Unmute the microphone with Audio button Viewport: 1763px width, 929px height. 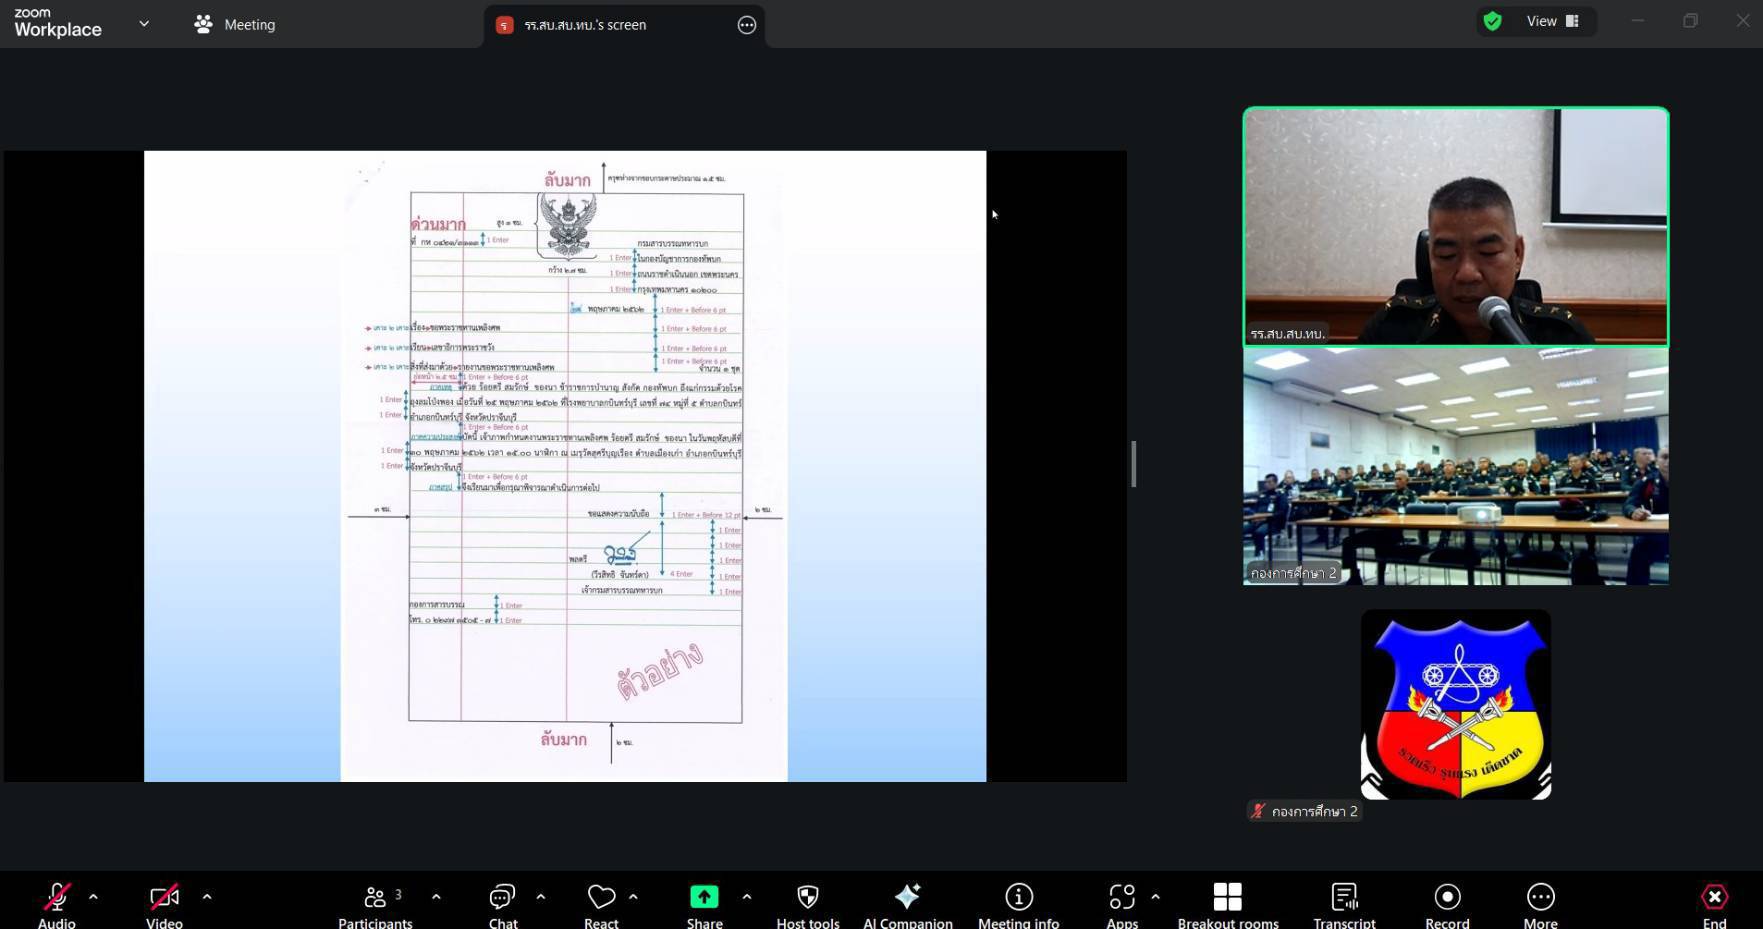pos(57,898)
